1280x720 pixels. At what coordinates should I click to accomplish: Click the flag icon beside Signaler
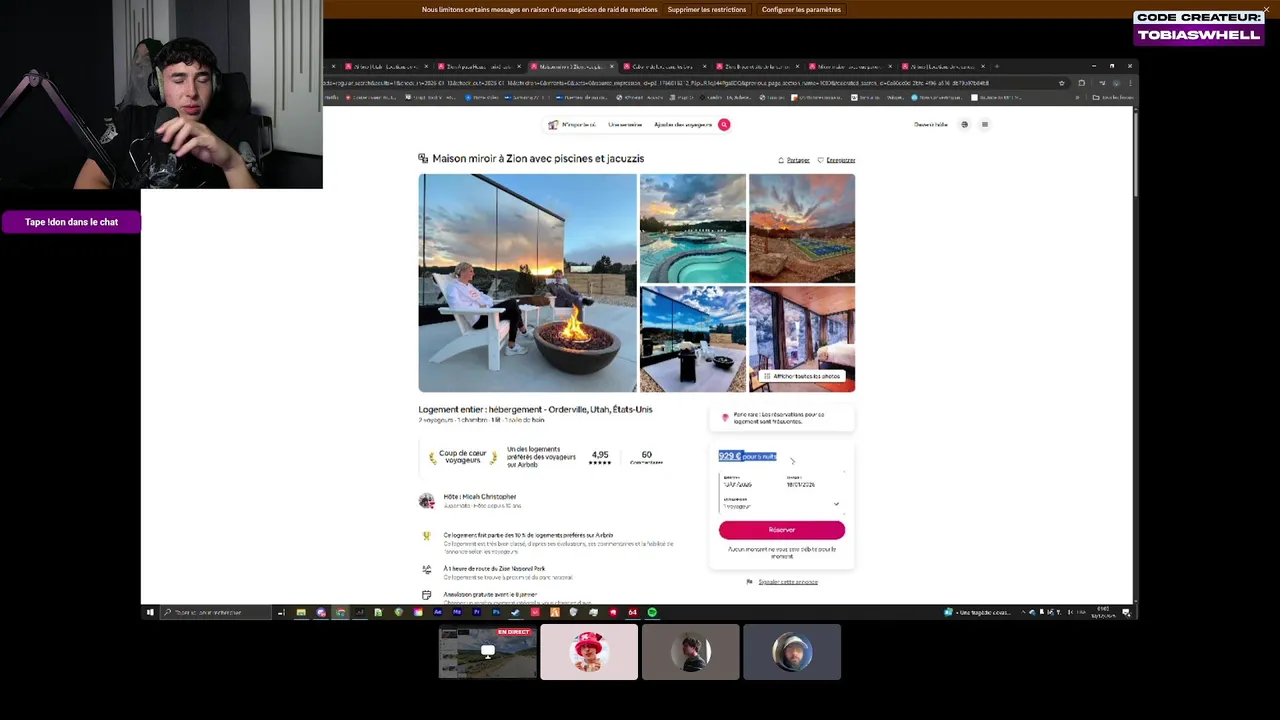(750, 582)
